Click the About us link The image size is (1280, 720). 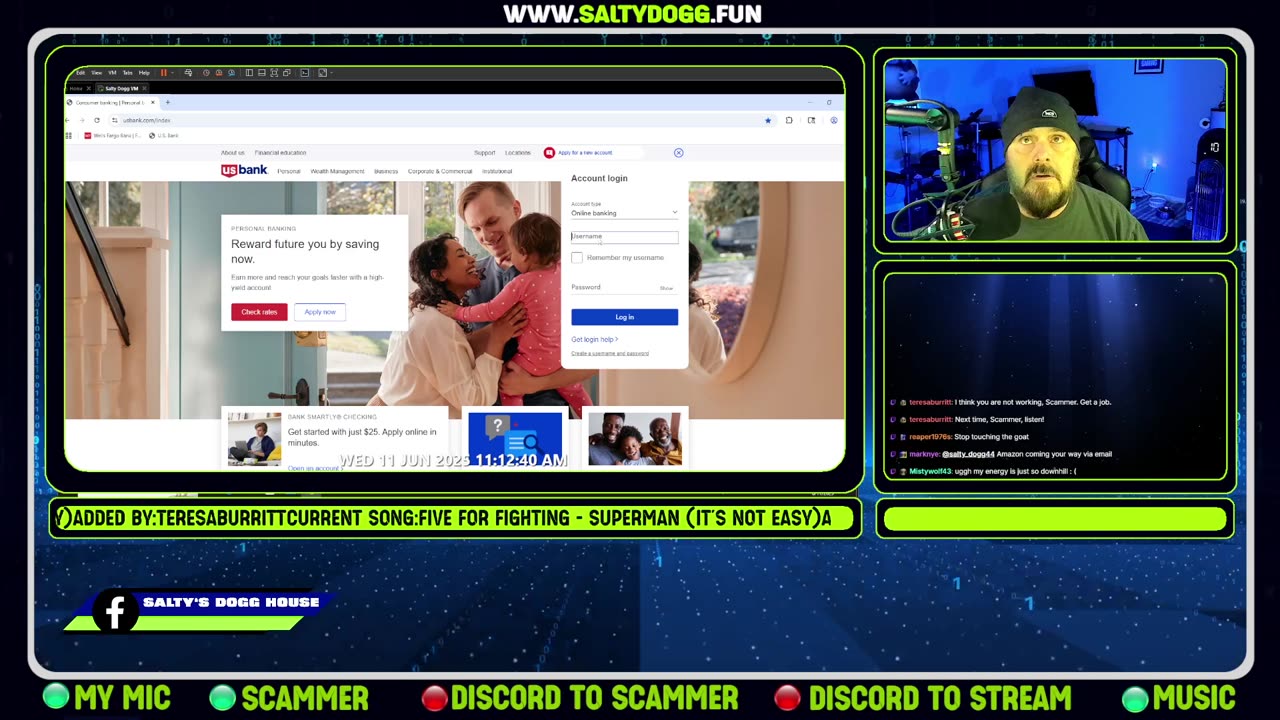(232, 153)
